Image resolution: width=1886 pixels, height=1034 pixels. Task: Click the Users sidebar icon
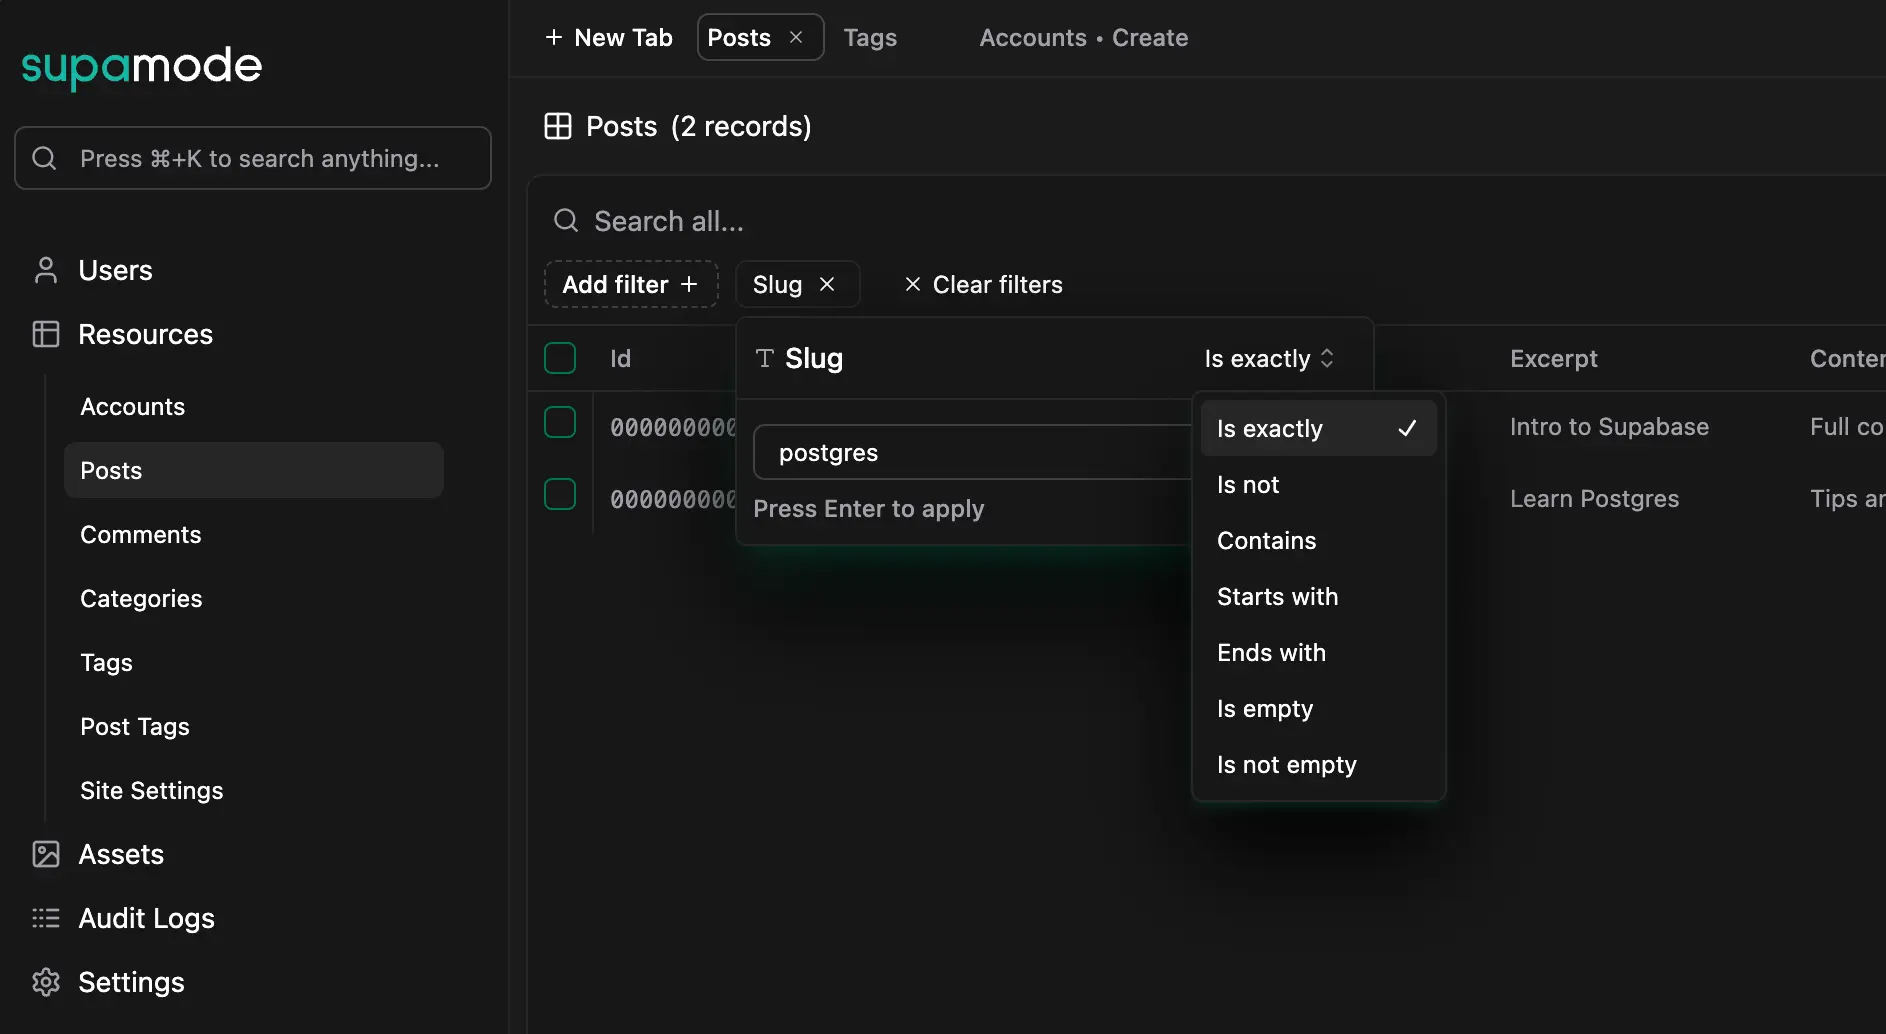tap(45, 269)
